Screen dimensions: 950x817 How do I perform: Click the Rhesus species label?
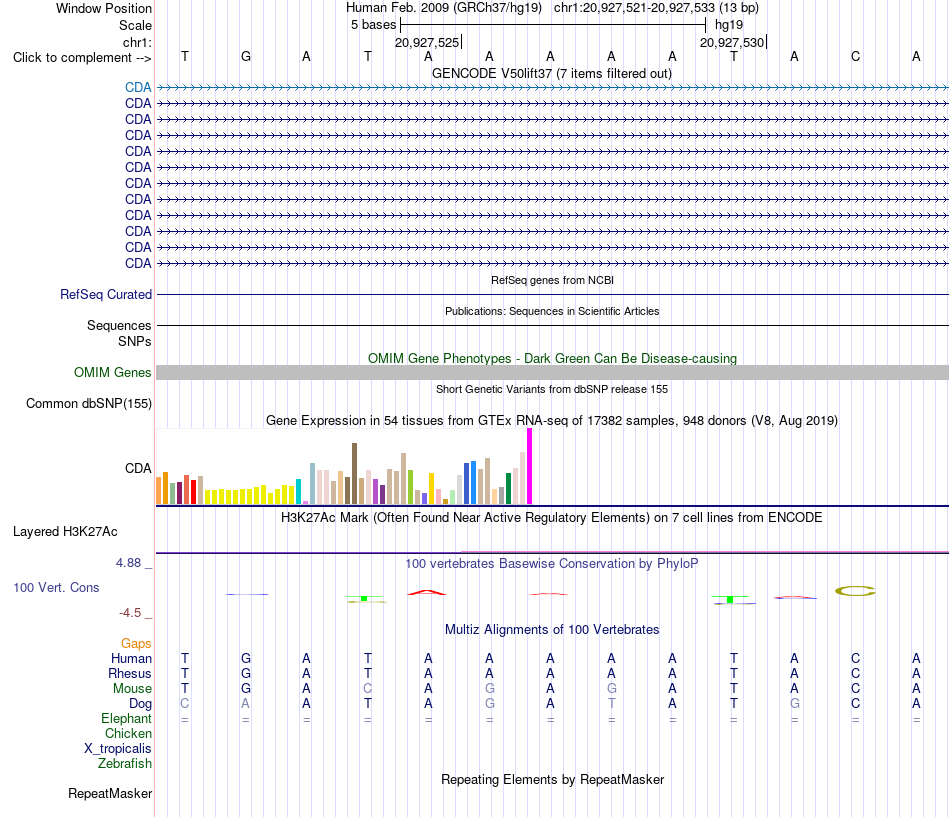(130, 674)
